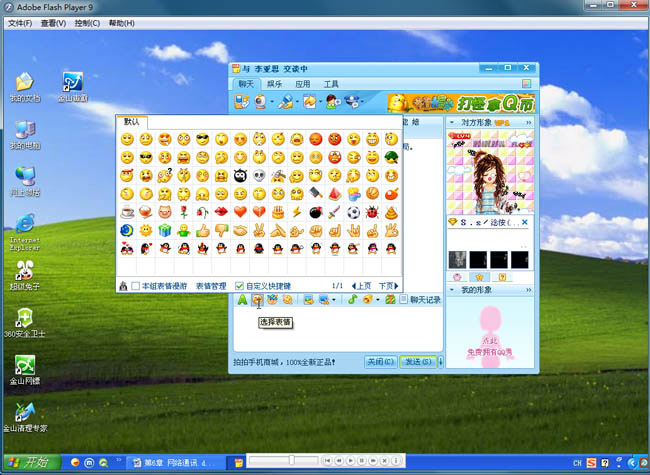Open the send picture icon in chat toolbar
The height and width of the screenshot is (475, 650).
(308, 300)
